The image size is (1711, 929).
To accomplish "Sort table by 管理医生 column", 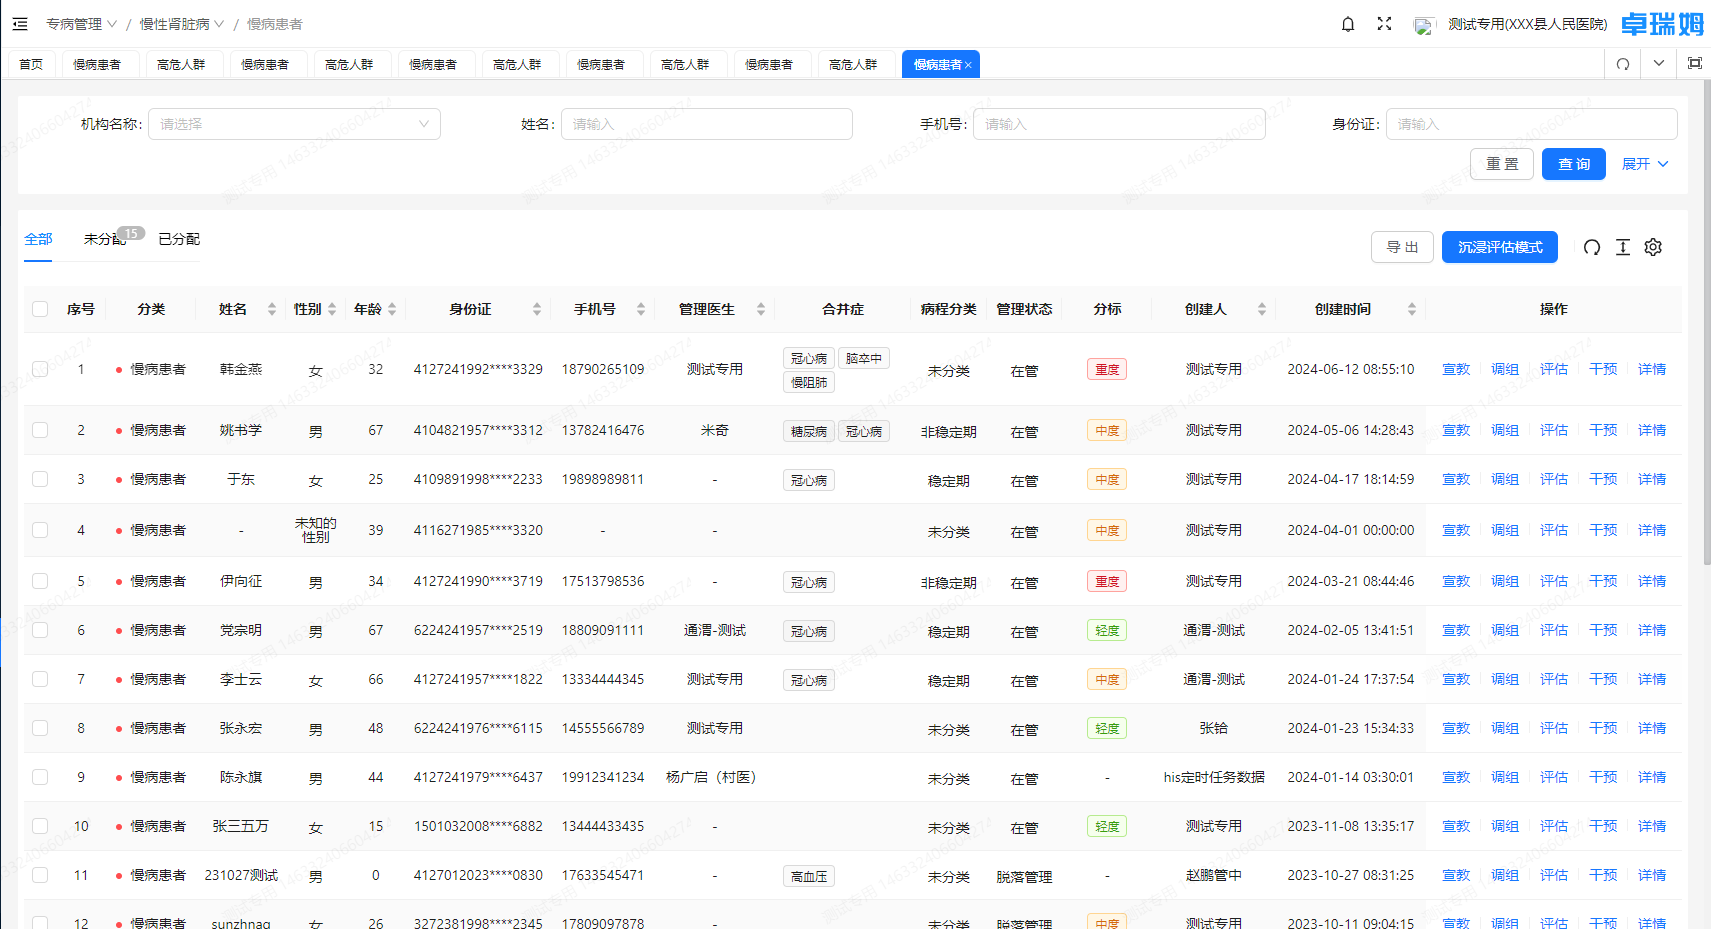I will click(761, 310).
